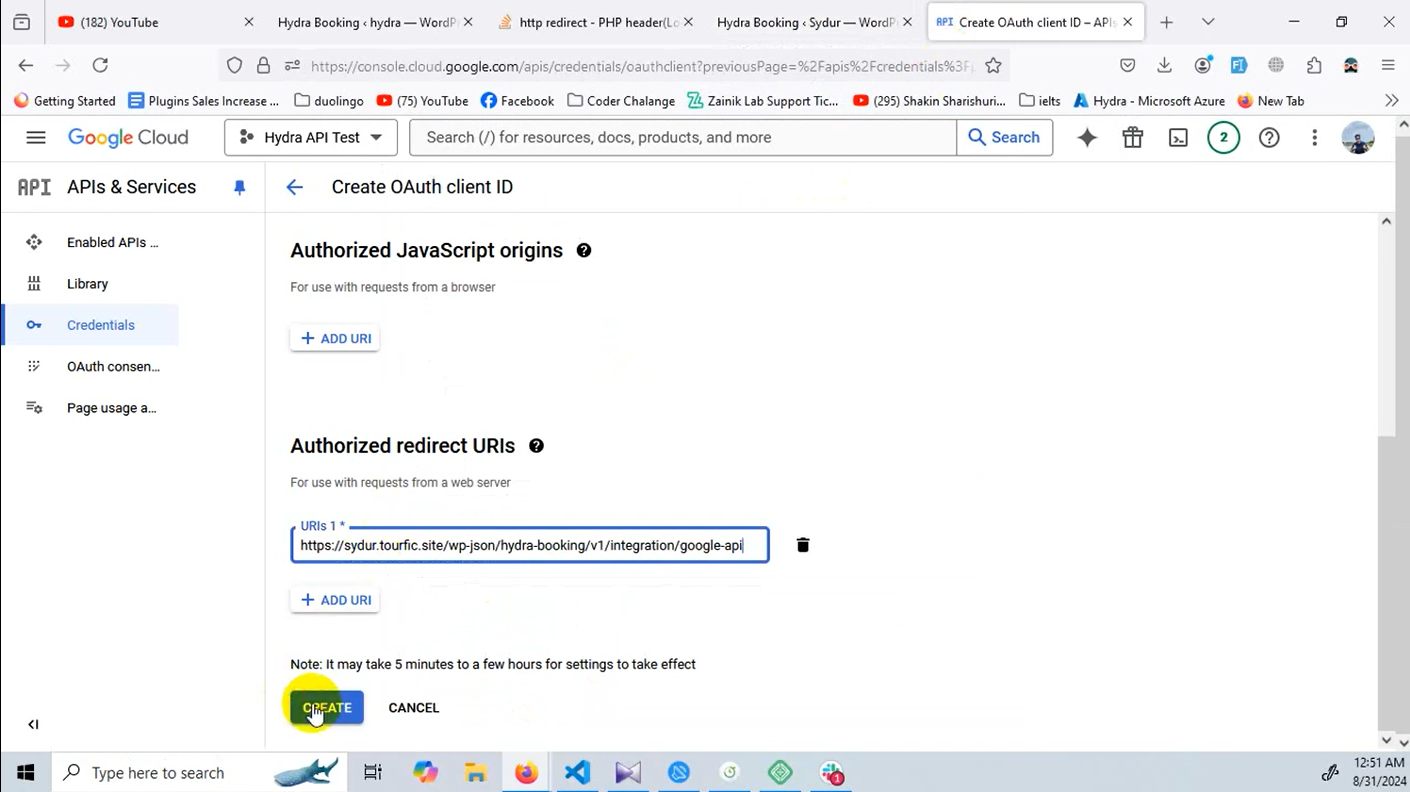Go back with the arrow beside Create OAuth client ID
This screenshot has width=1410, height=792.
pos(294,187)
